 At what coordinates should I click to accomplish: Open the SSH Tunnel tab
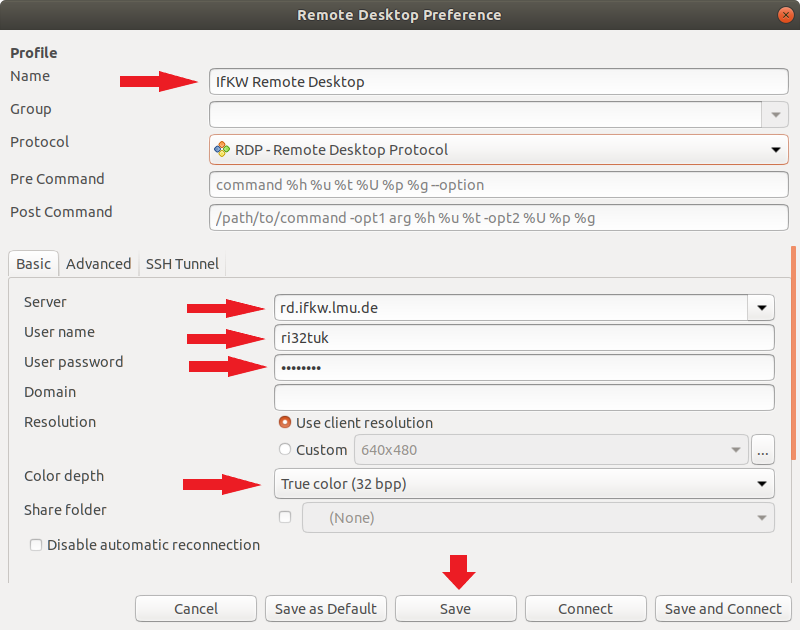[182, 264]
